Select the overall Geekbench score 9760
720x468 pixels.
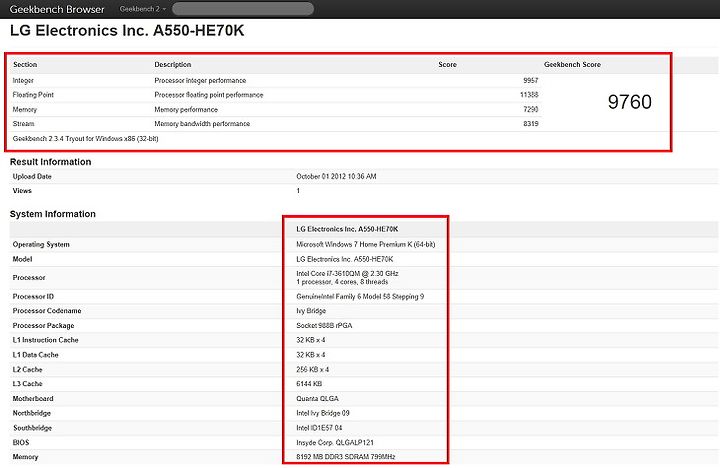tap(630, 102)
